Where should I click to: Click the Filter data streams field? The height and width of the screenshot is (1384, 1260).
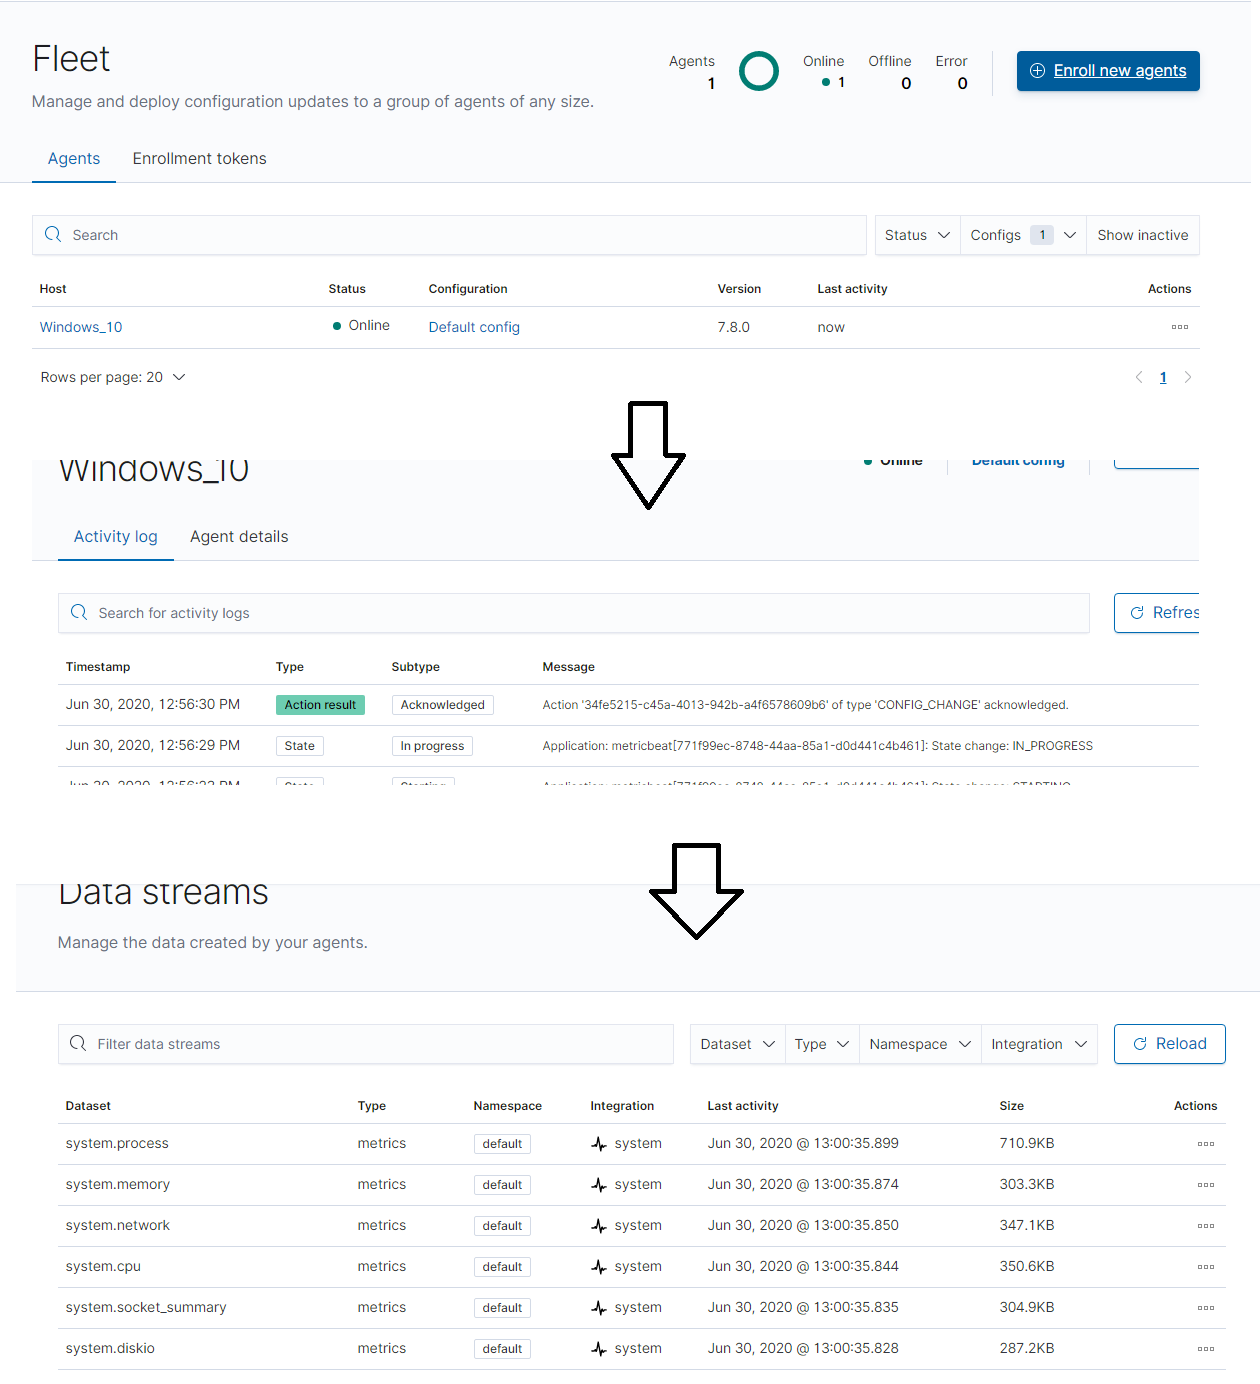click(x=366, y=1044)
